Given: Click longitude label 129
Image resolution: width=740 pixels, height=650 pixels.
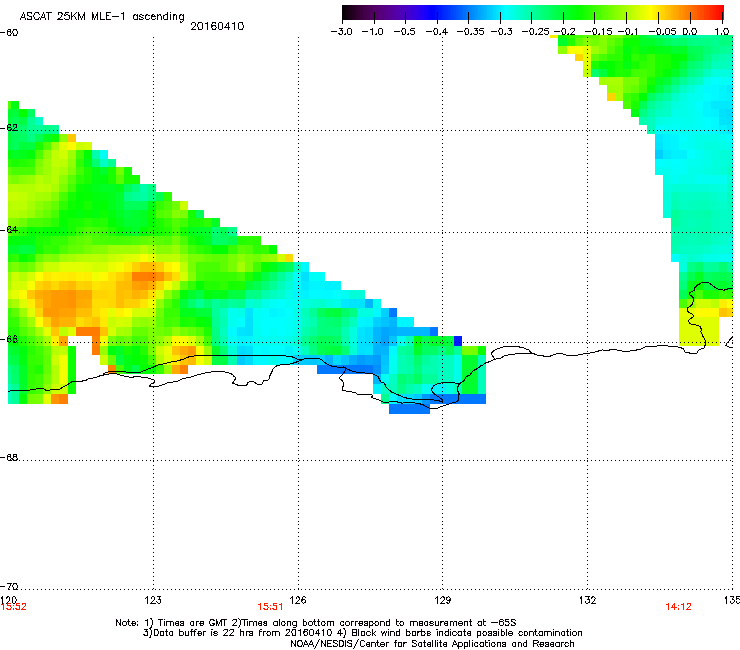Looking at the screenshot, I should pos(443,600).
